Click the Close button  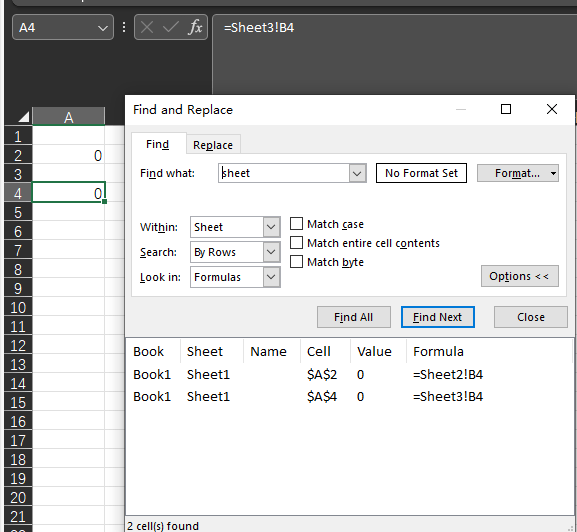click(531, 317)
